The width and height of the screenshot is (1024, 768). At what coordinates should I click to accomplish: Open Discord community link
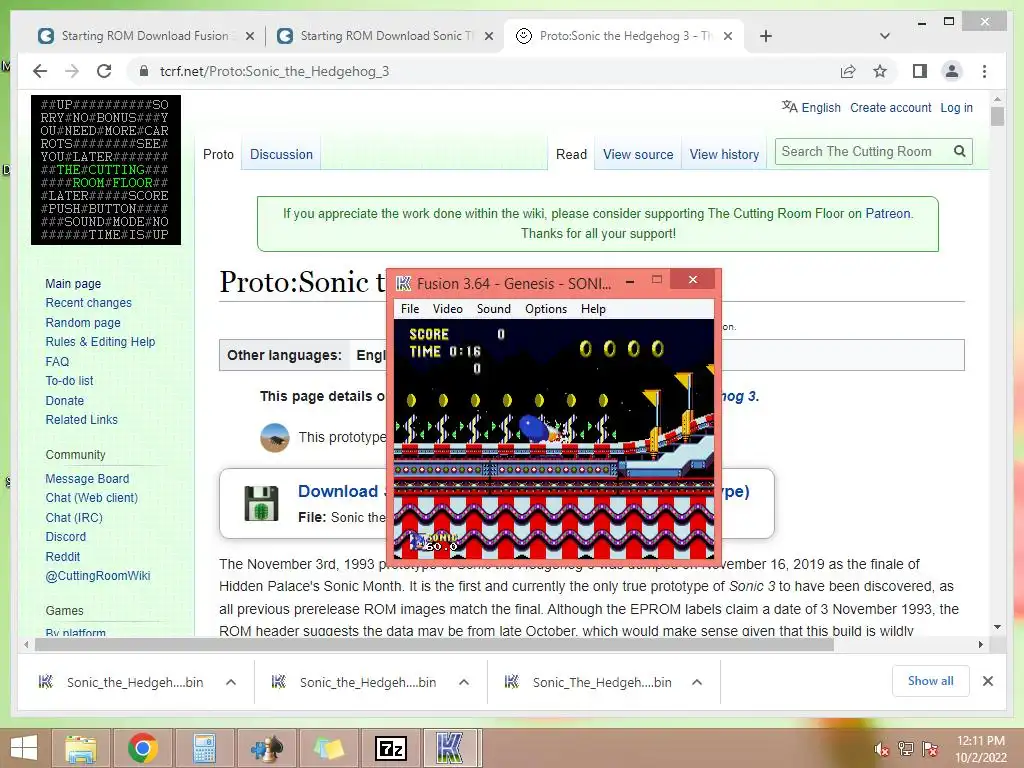pos(65,537)
